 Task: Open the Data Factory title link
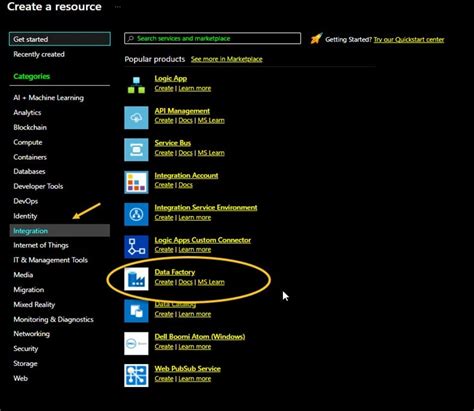[x=175, y=272]
